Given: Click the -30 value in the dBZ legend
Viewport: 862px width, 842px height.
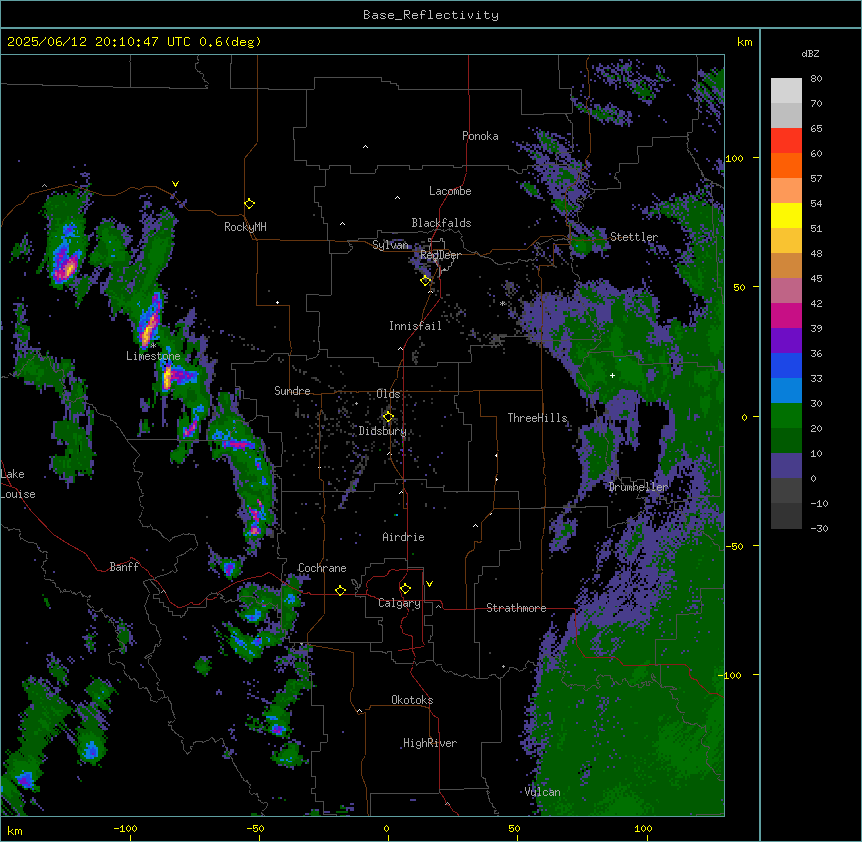Looking at the screenshot, I should click(819, 529).
